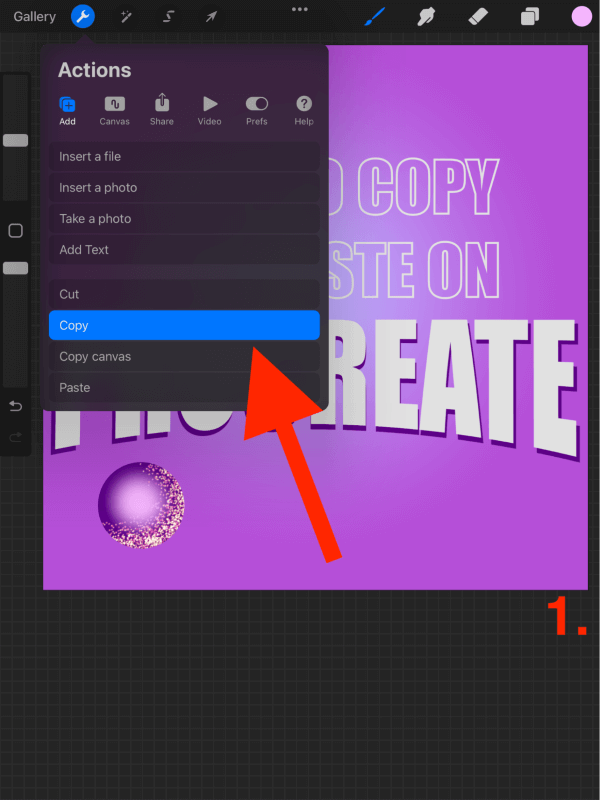
Task: Return to the Gallery
Action: click(x=34, y=16)
